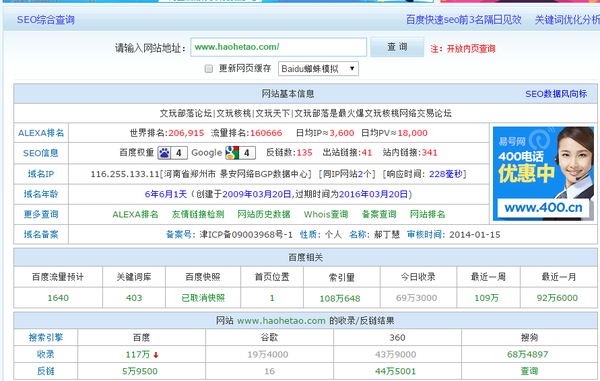Viewport: 600px width, 381px height.
Task: Click daily IP value 3,600
Action: point(342,133)
